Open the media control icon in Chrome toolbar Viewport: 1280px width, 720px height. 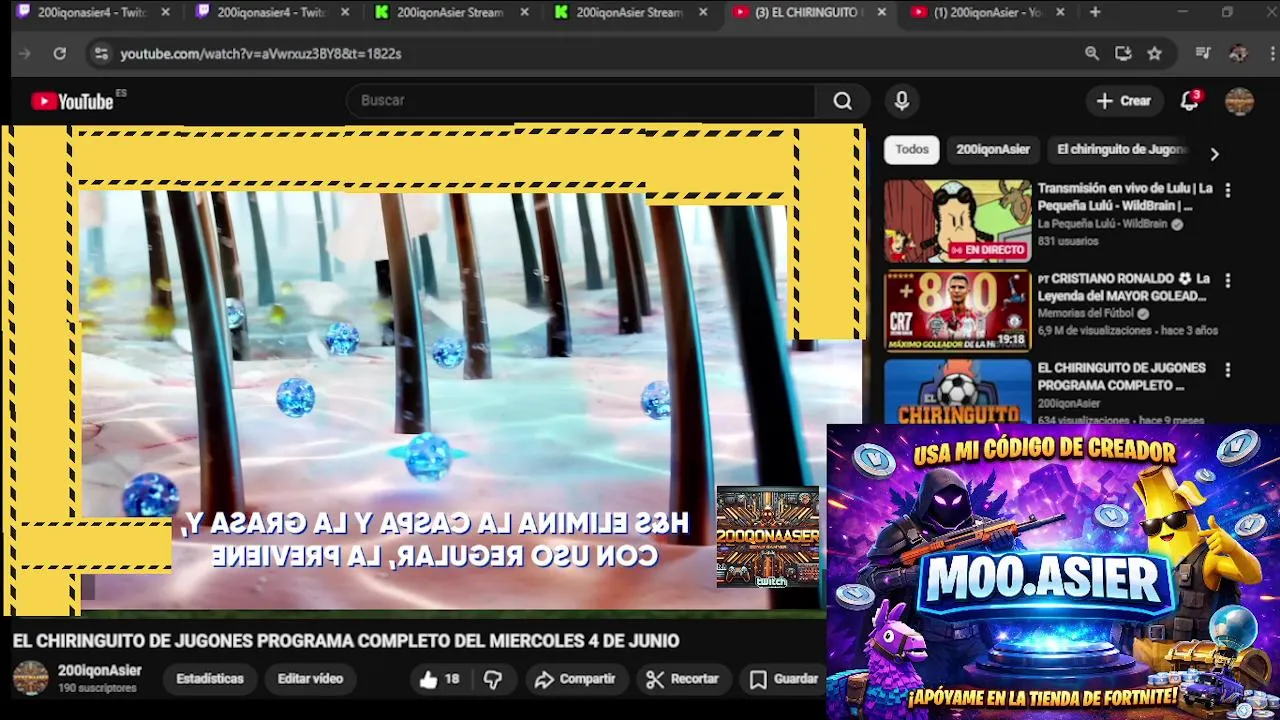pos(1203,53)
